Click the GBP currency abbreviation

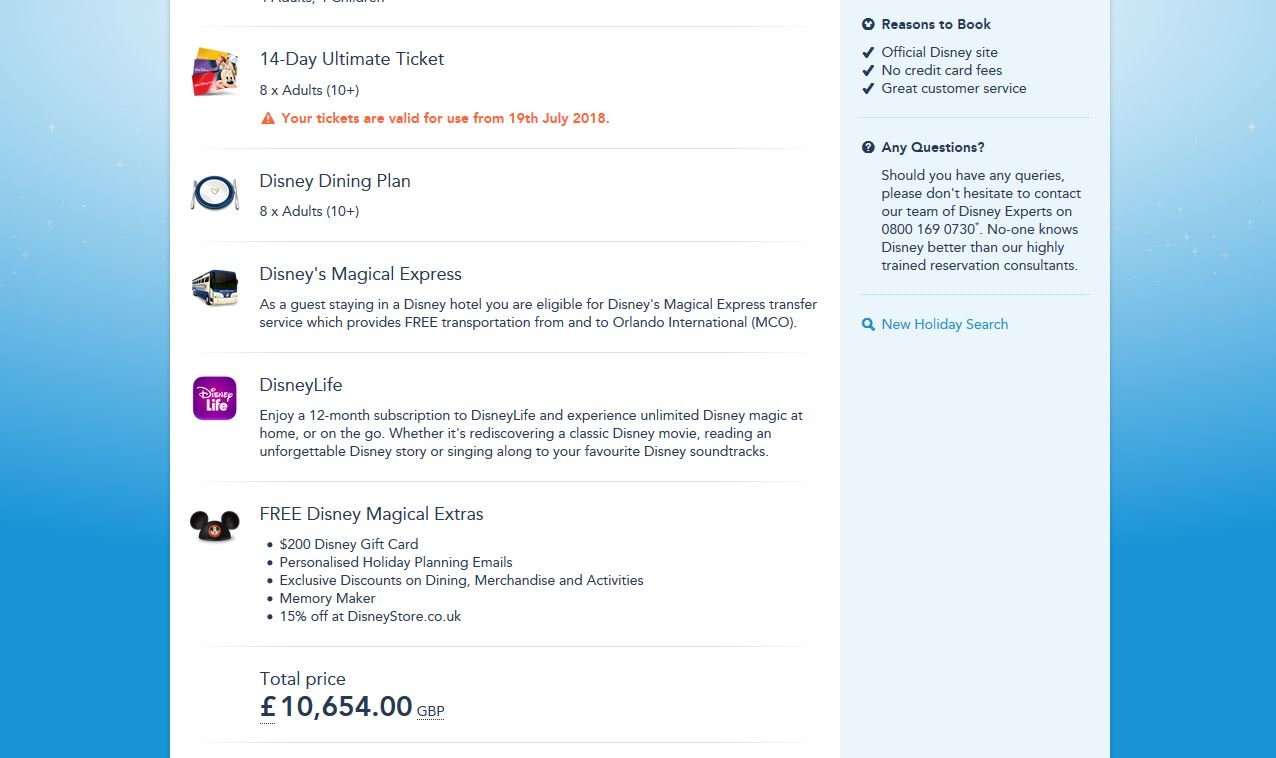(430, 711)
